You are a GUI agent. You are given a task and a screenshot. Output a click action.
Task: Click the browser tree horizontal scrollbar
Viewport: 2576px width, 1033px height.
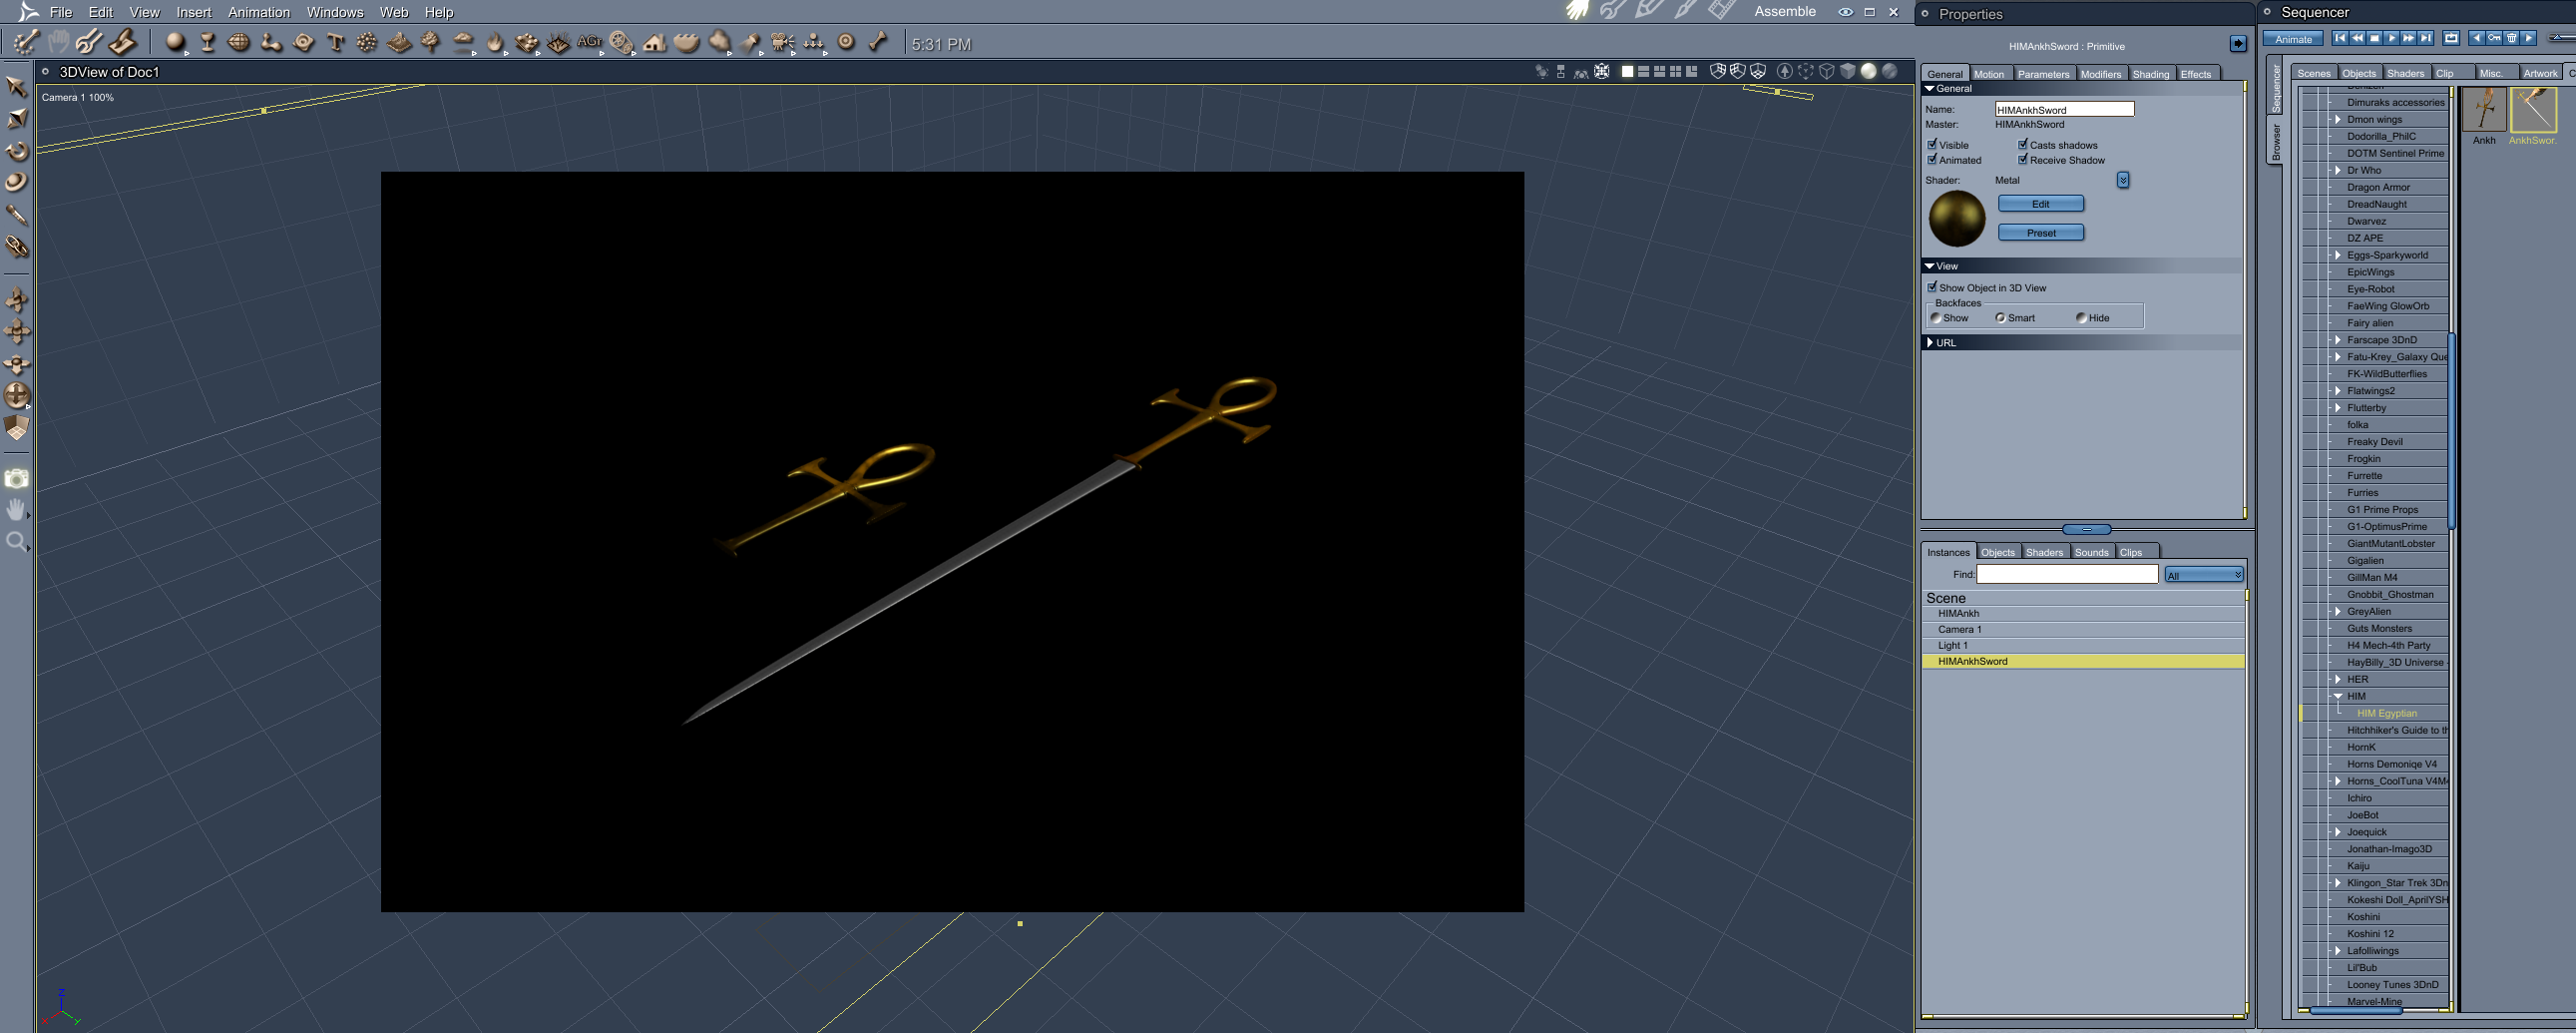pyautogui.click(x=2355, y=1011)
